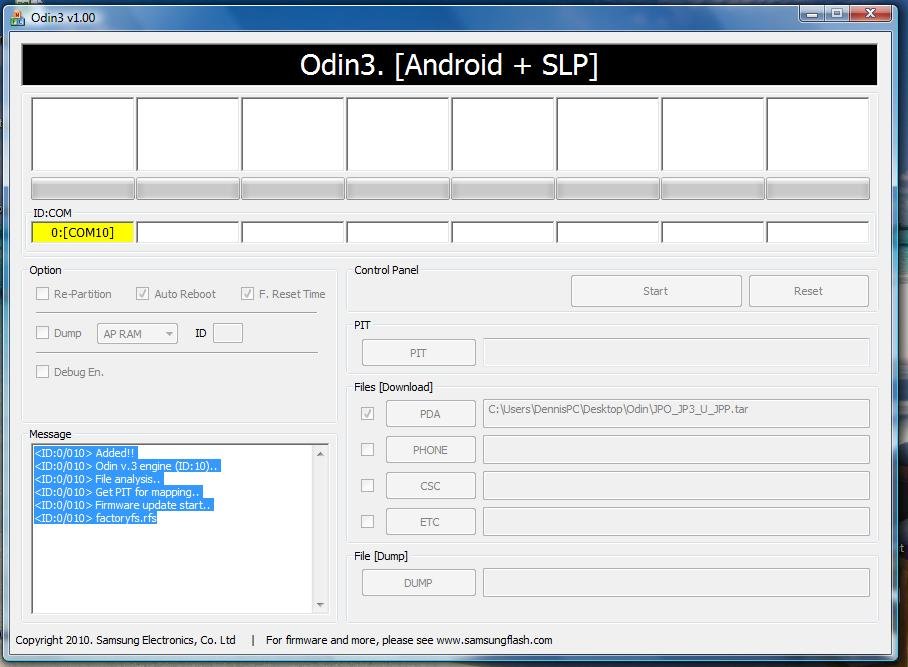This screenshot has width=908, height=667.
Task: Click the PHONE file button
Action: (430, 449)
